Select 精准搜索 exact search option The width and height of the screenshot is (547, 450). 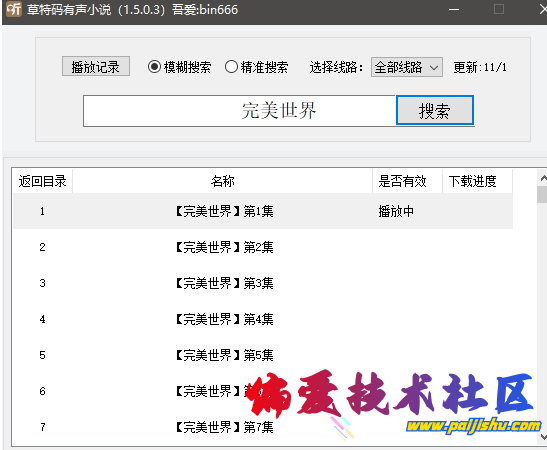256,67
